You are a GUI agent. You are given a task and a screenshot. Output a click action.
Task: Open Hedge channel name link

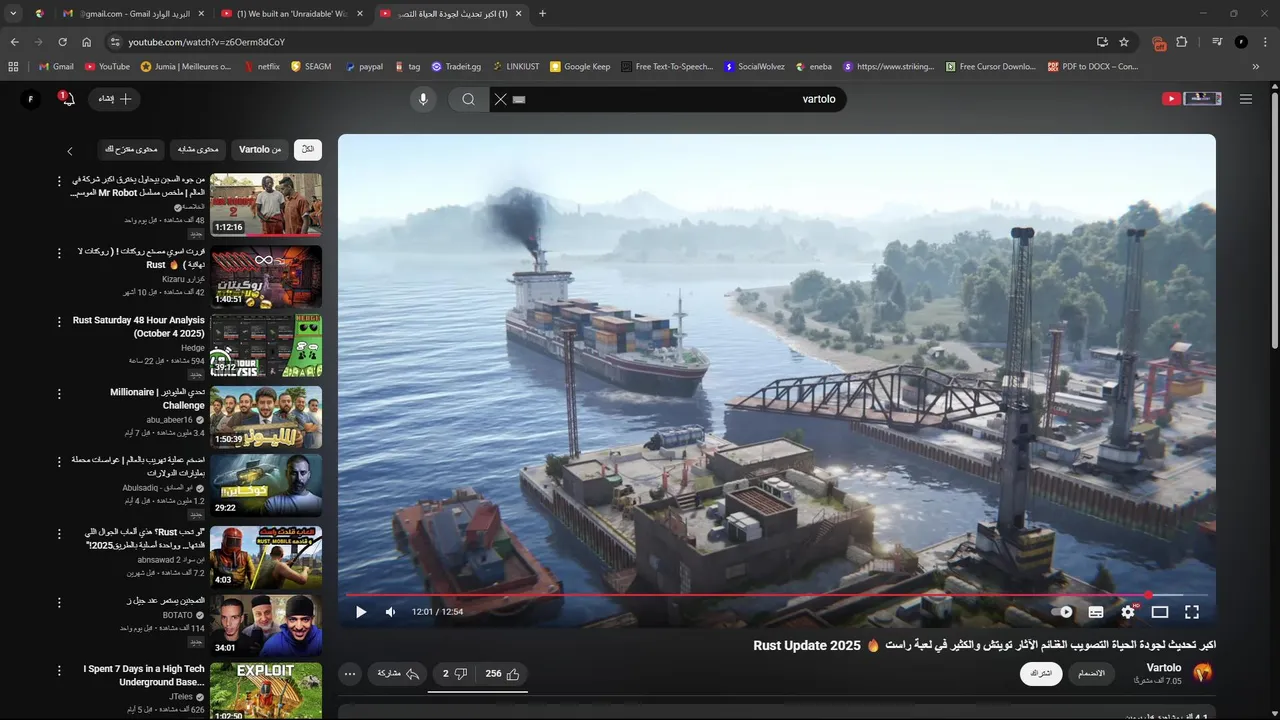192,348
